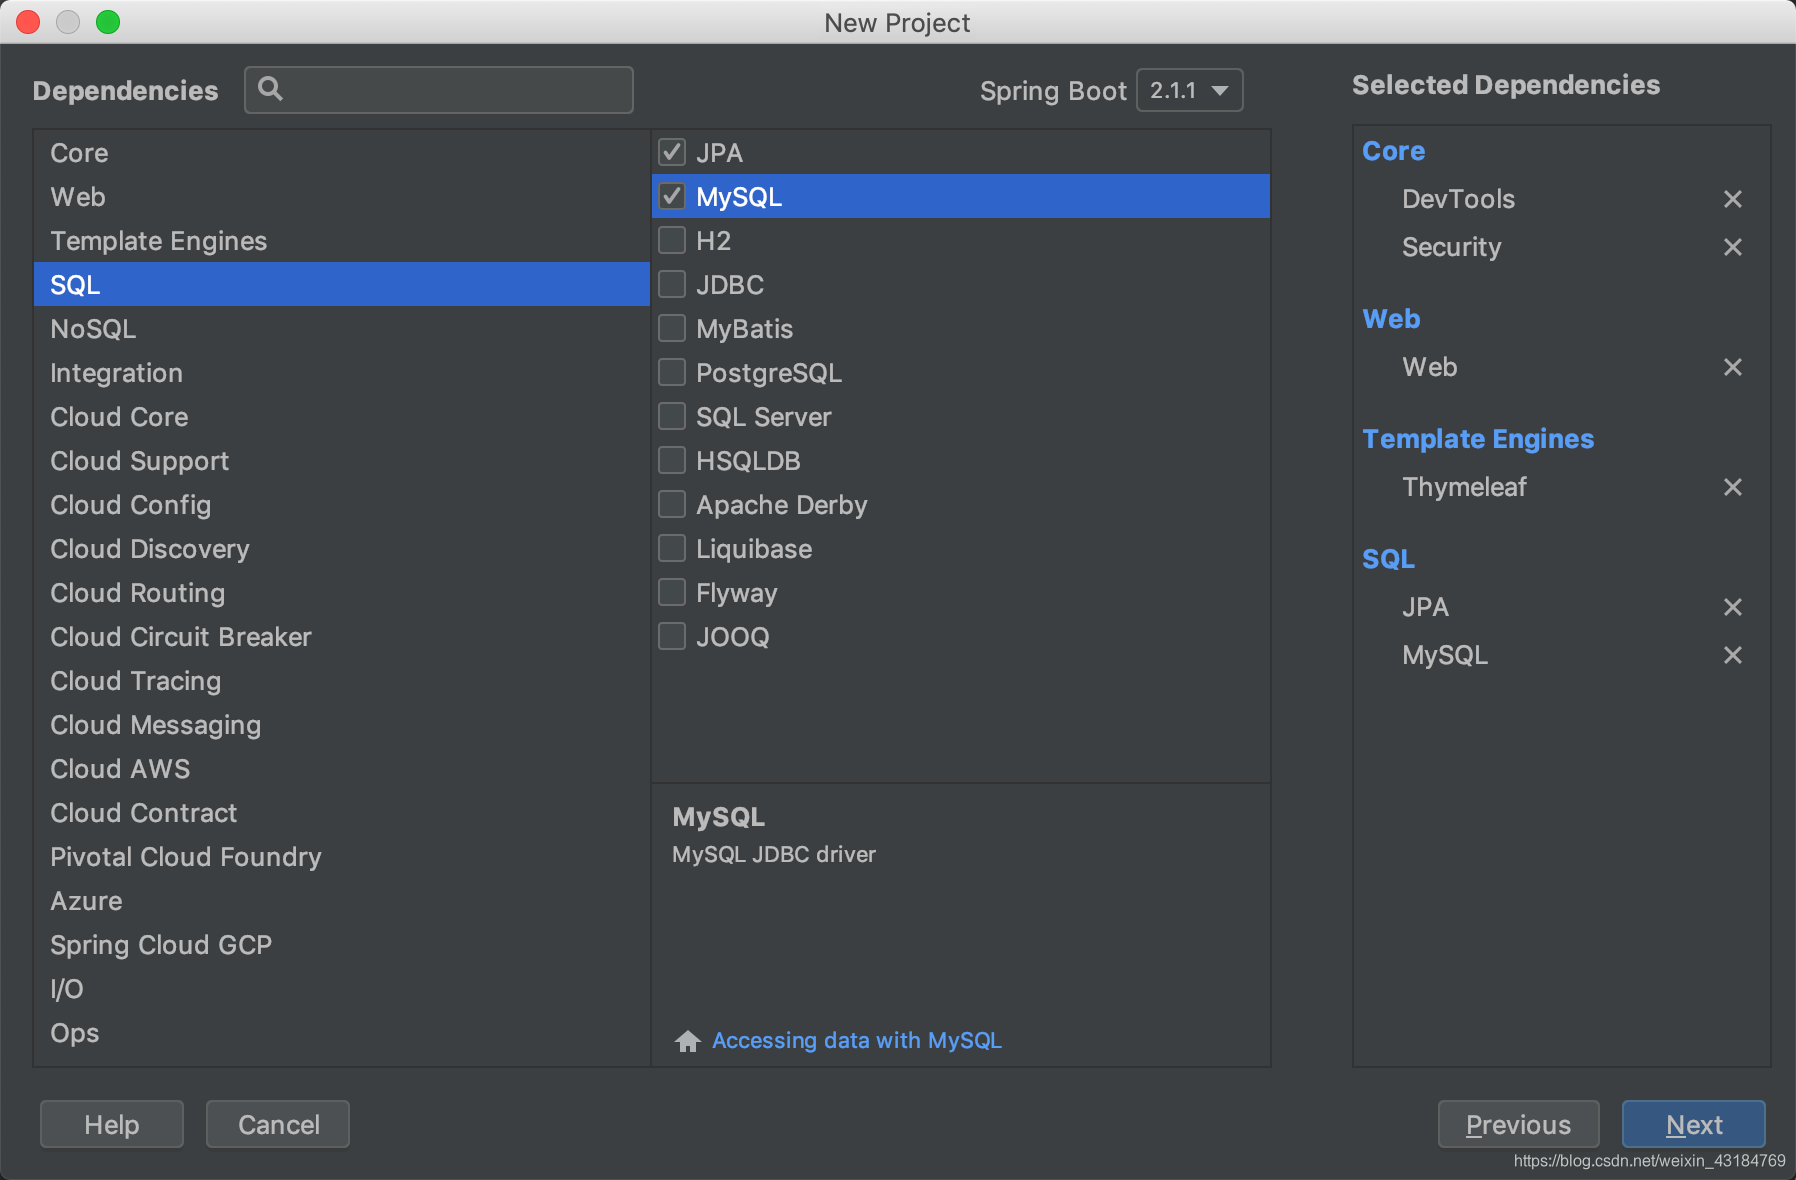1796x1180 pixels.
Task: Click the home icon beside MySQL guide link
Action: pyautogui.click(x=688, y=1041)
